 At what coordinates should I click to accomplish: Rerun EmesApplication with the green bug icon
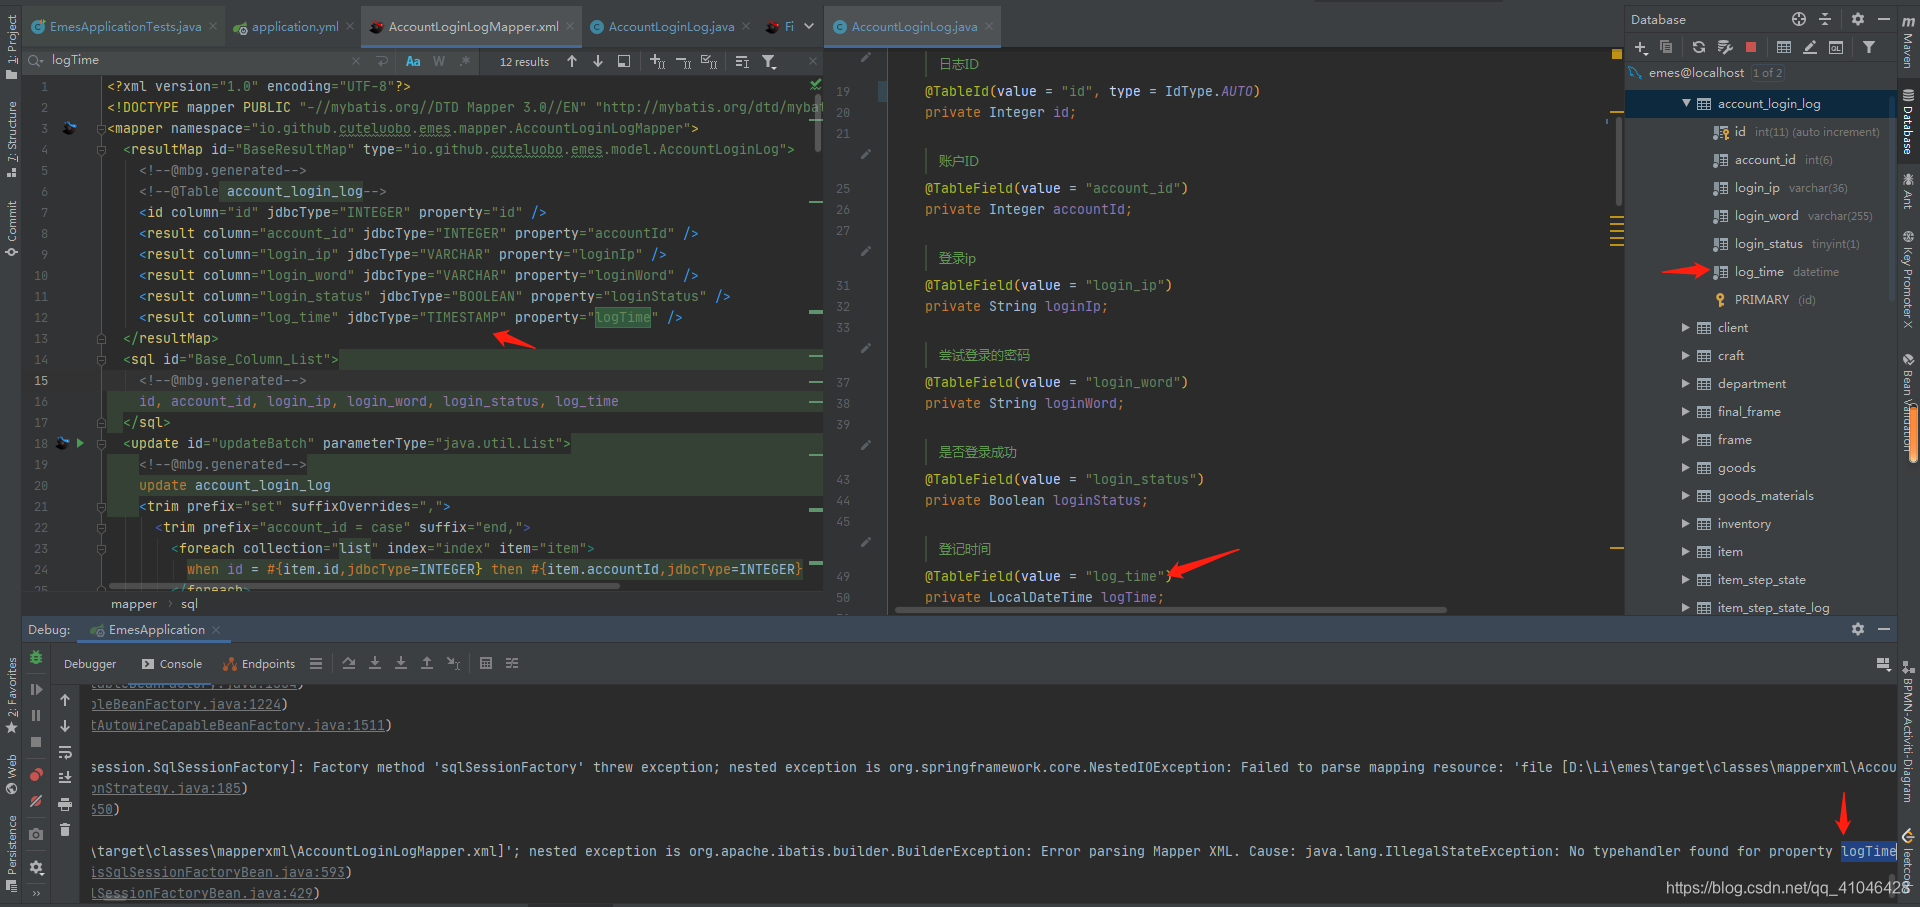pos(36,658)
